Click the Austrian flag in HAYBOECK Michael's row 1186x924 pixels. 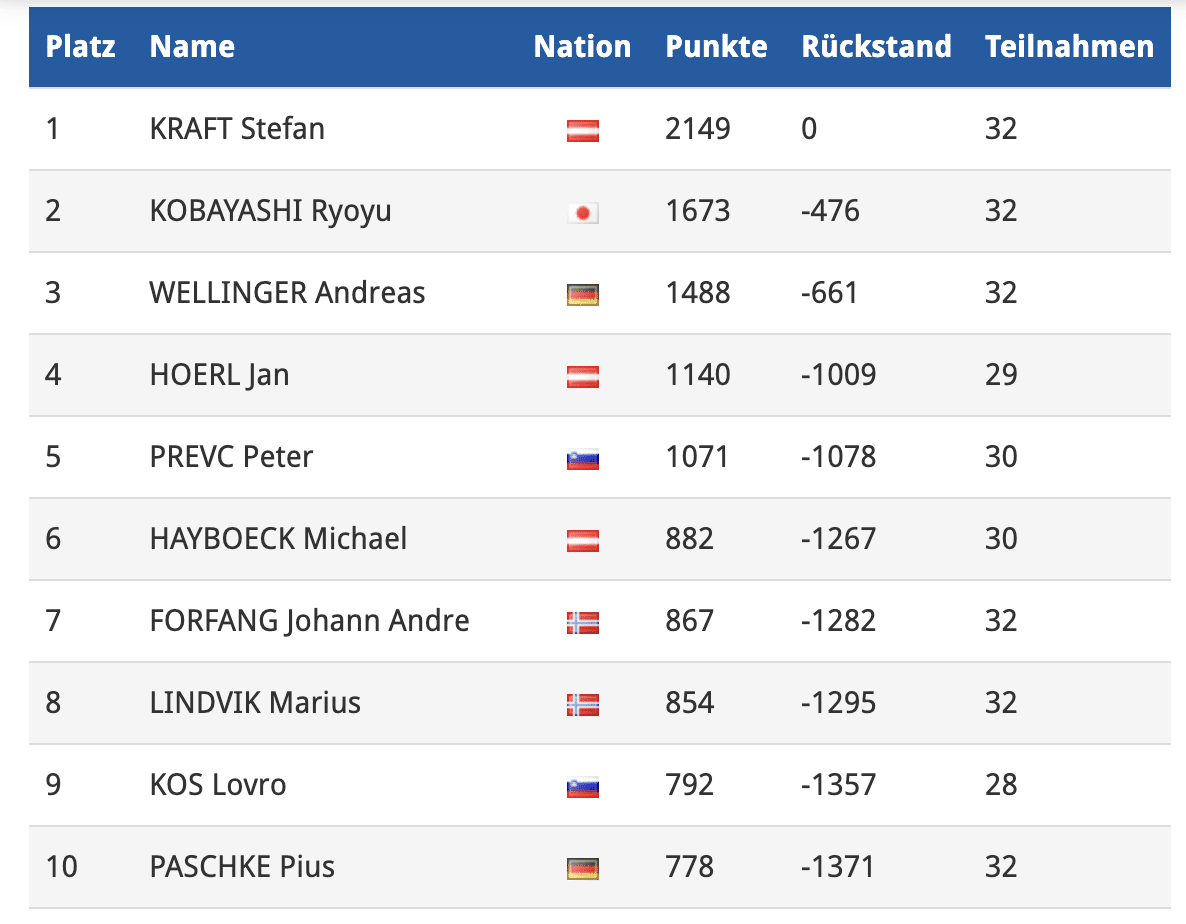click(x=582, y=540)
